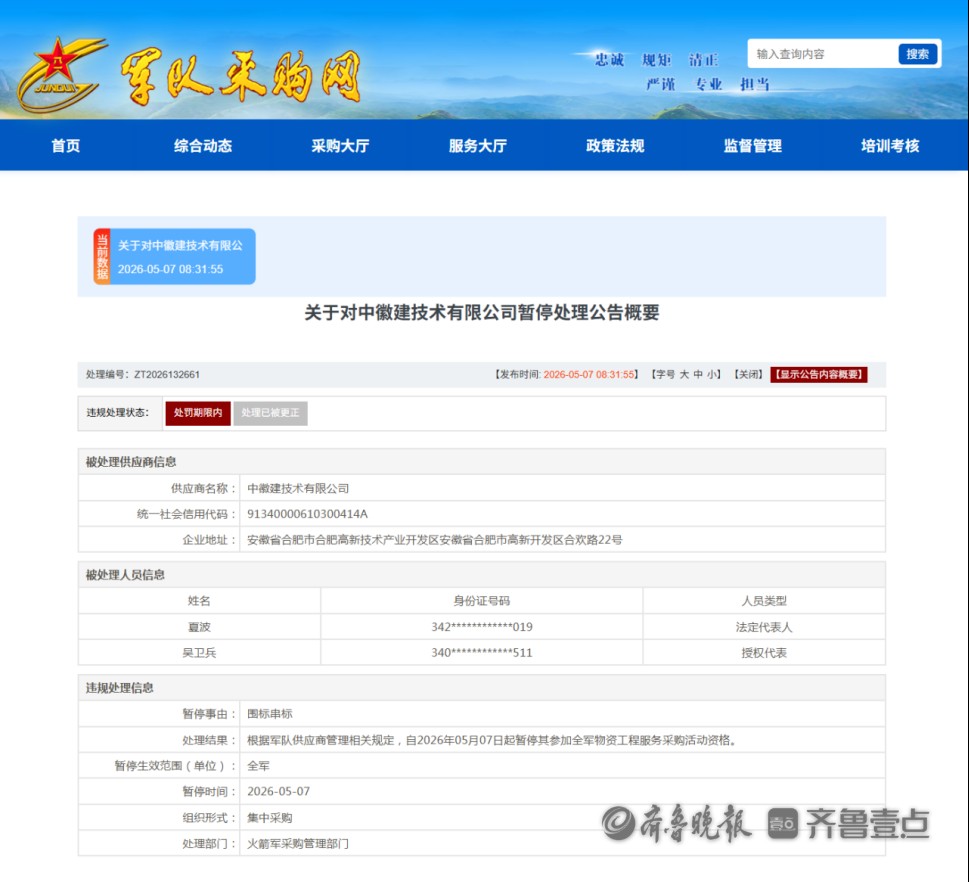Image resolution: width=969 pixels, height=882 pixels.
Task: Click the 关闭 link
Action: click(x=748, y=375)
